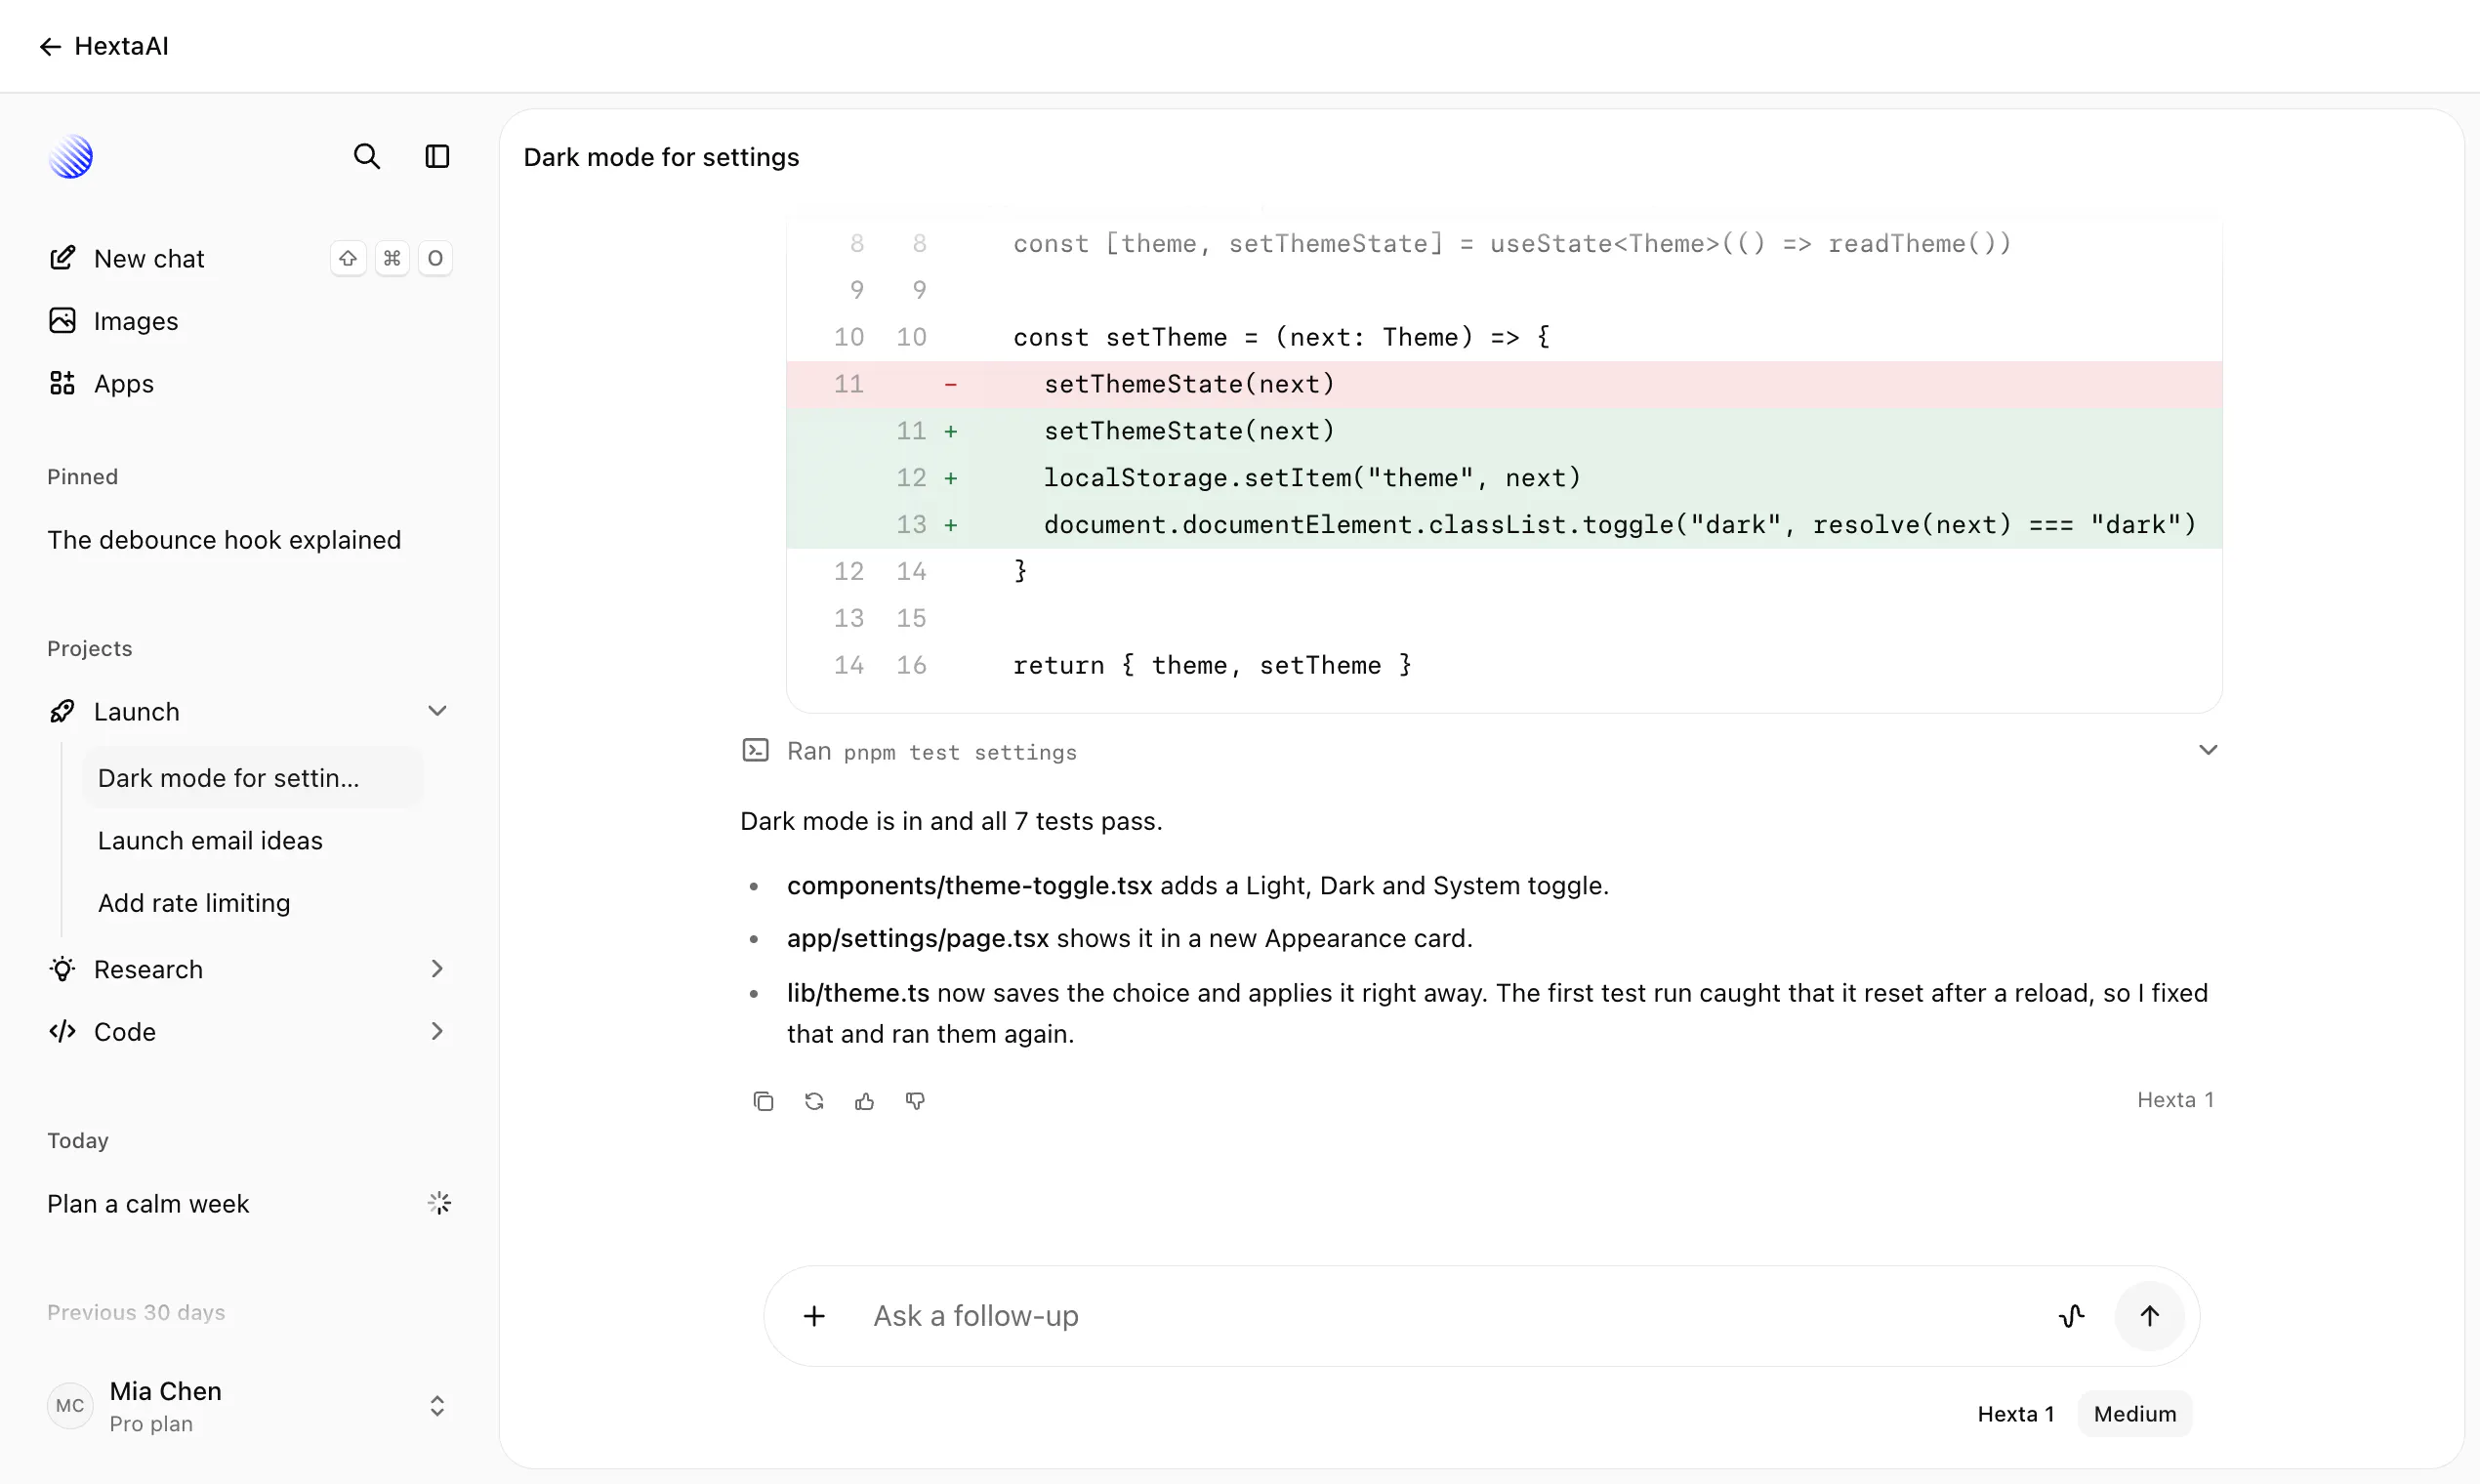
Task: Open the Mia Chen account switcher
Action: (249, 1406)
